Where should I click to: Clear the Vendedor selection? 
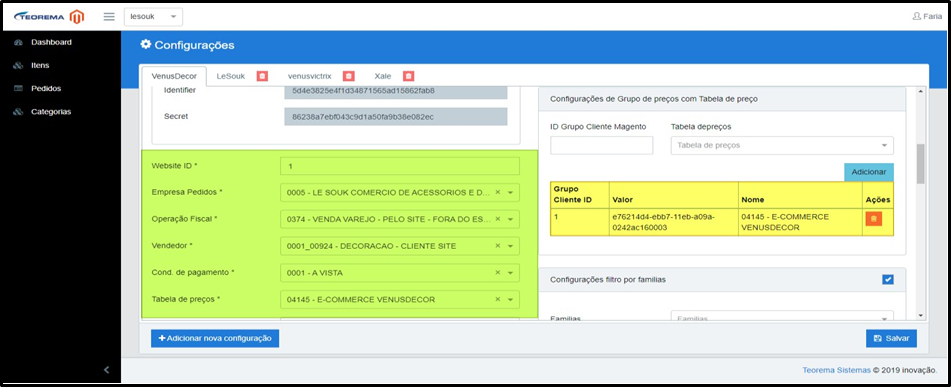[497, 246]
